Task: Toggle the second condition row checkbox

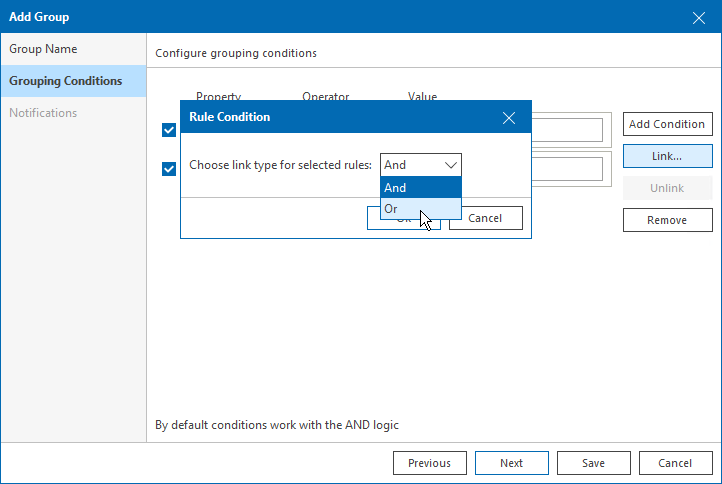Action: point(169,168)
